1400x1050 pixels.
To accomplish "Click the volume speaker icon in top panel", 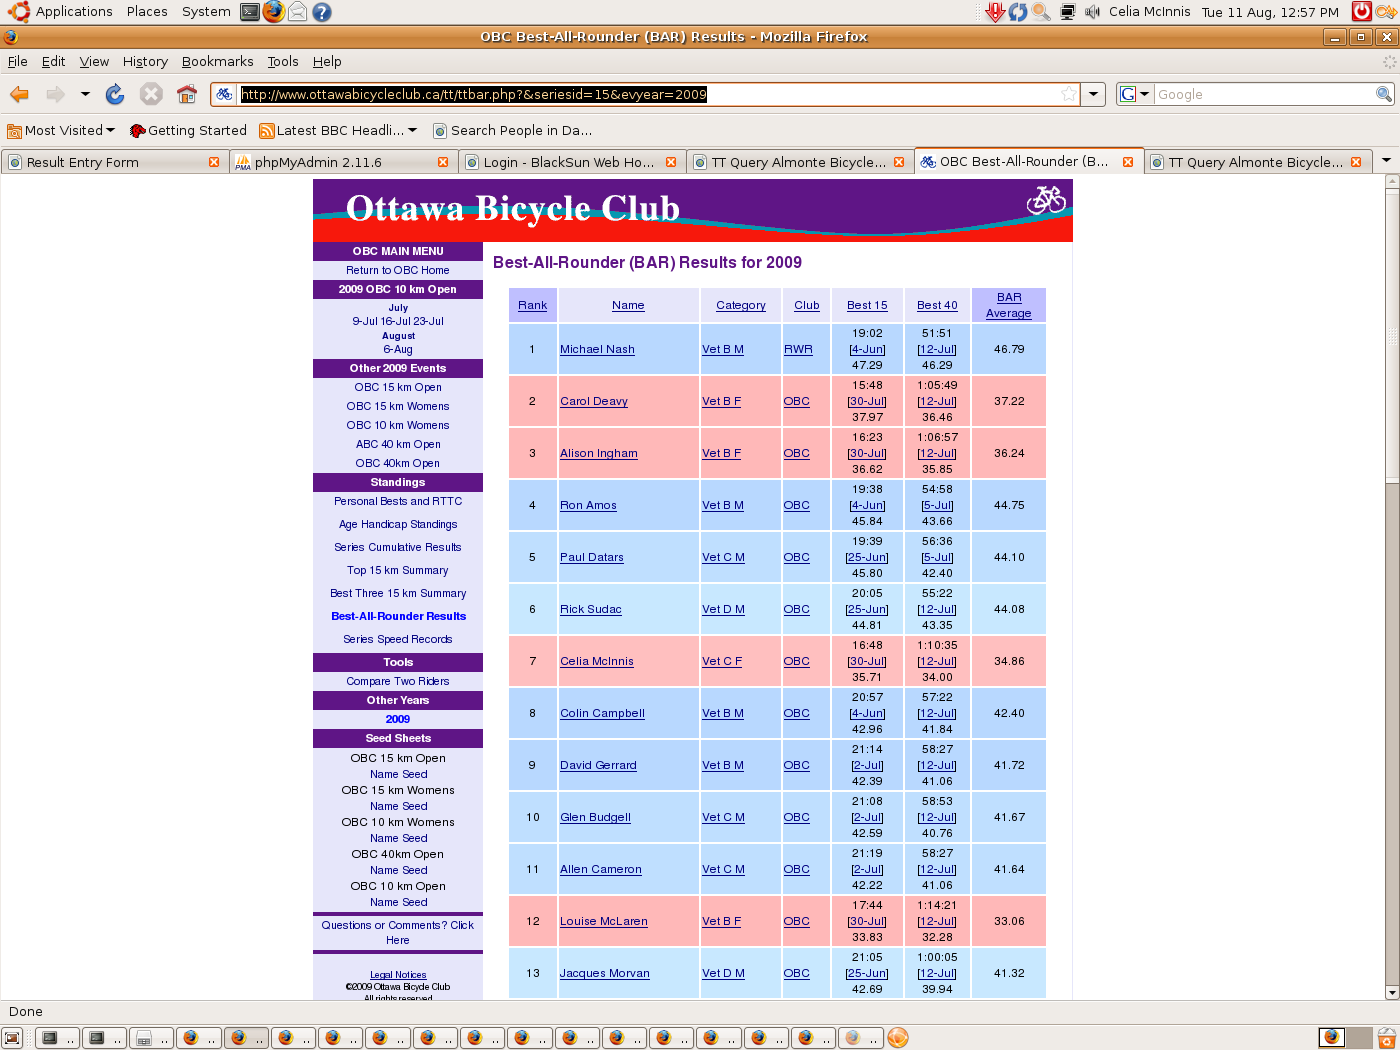I will click(x=1092, y=12).
